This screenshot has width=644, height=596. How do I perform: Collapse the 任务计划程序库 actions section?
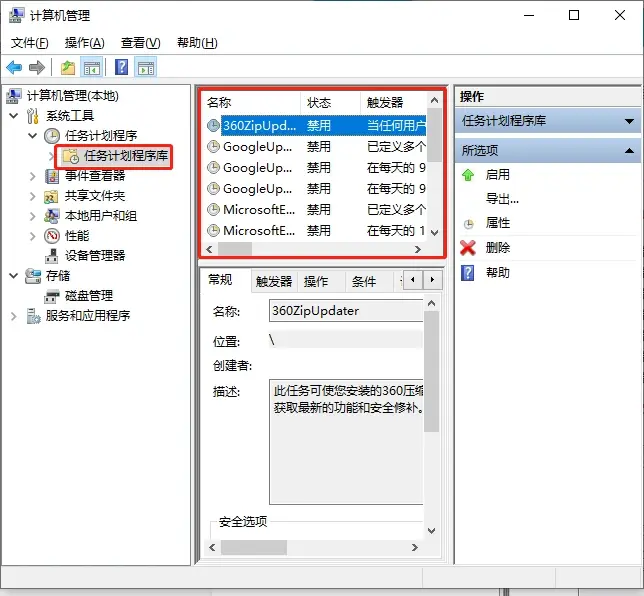coord(630,121)
